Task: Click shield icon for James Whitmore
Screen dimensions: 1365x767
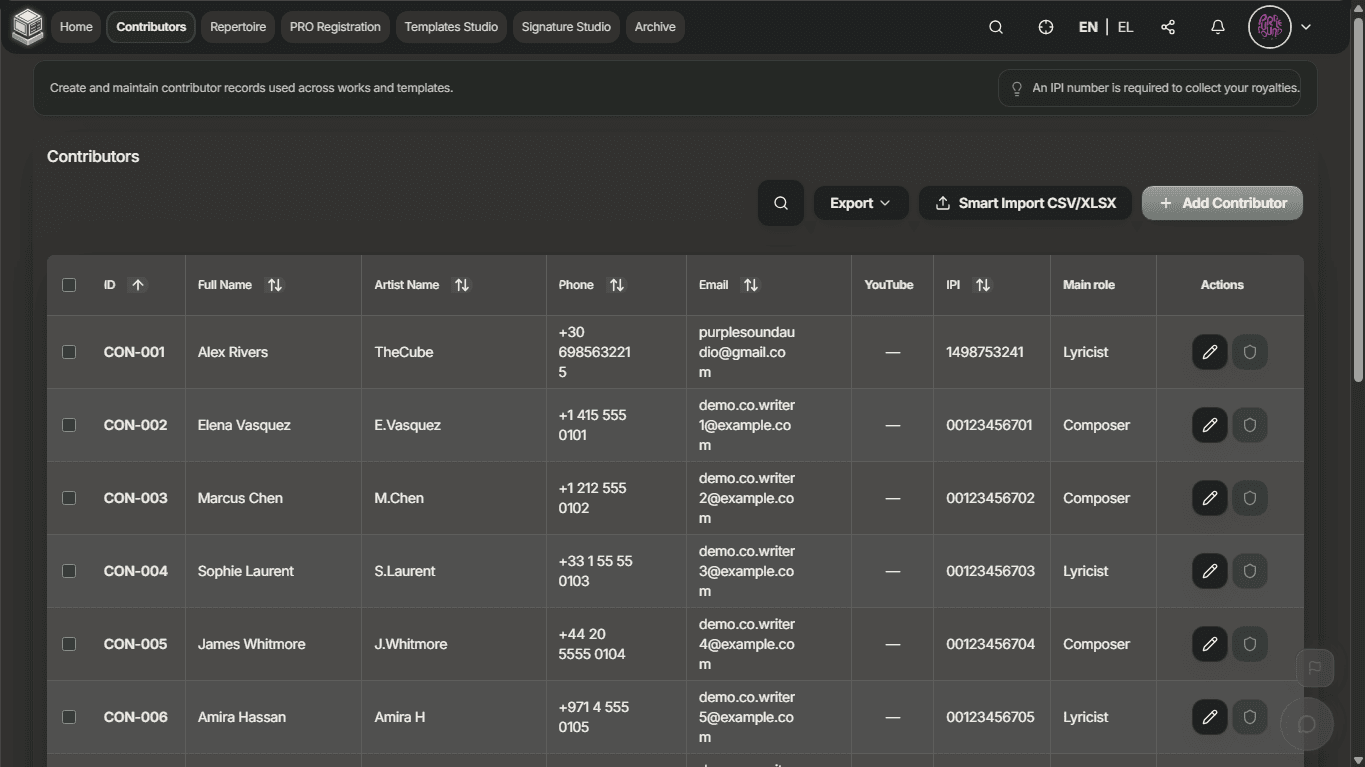Action: click(1250, 644)
